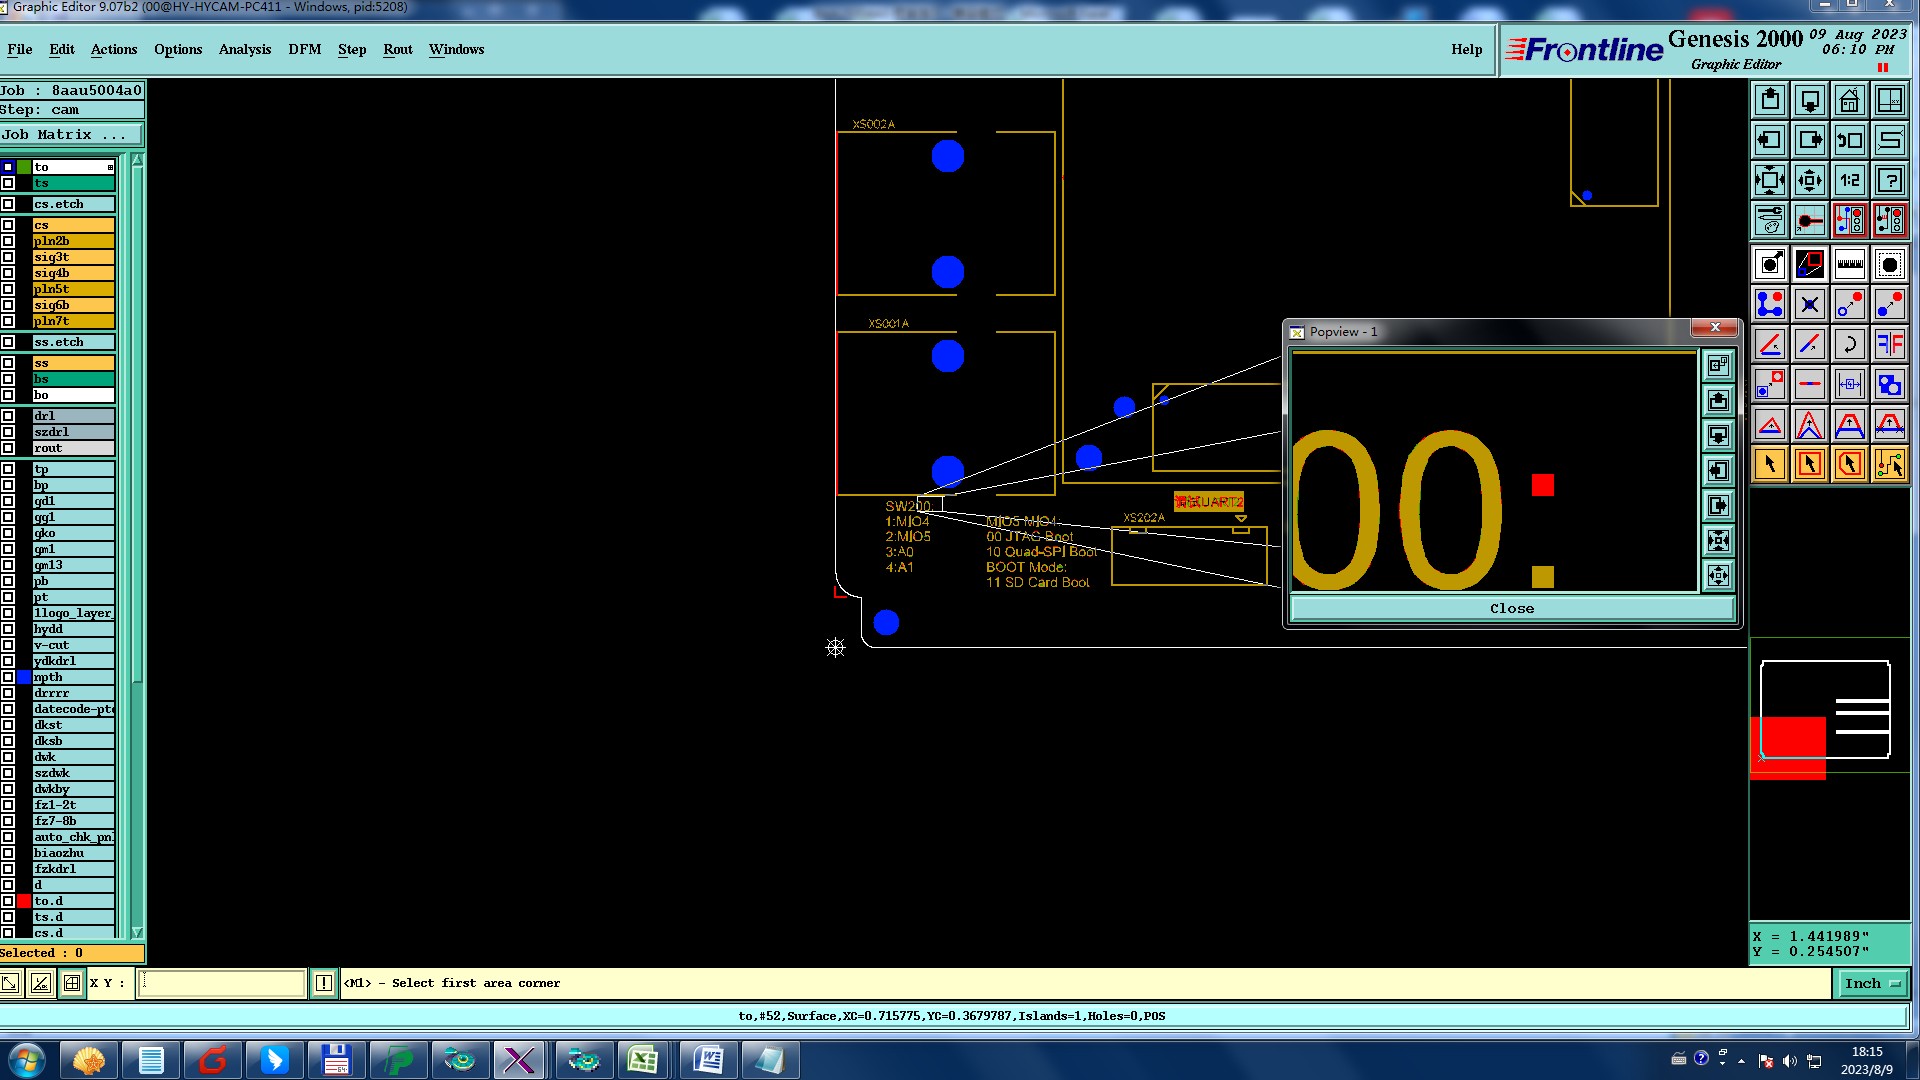Show hidden system tray icons arrow
The image size is (1920, 1080).
point(1741,1061)
